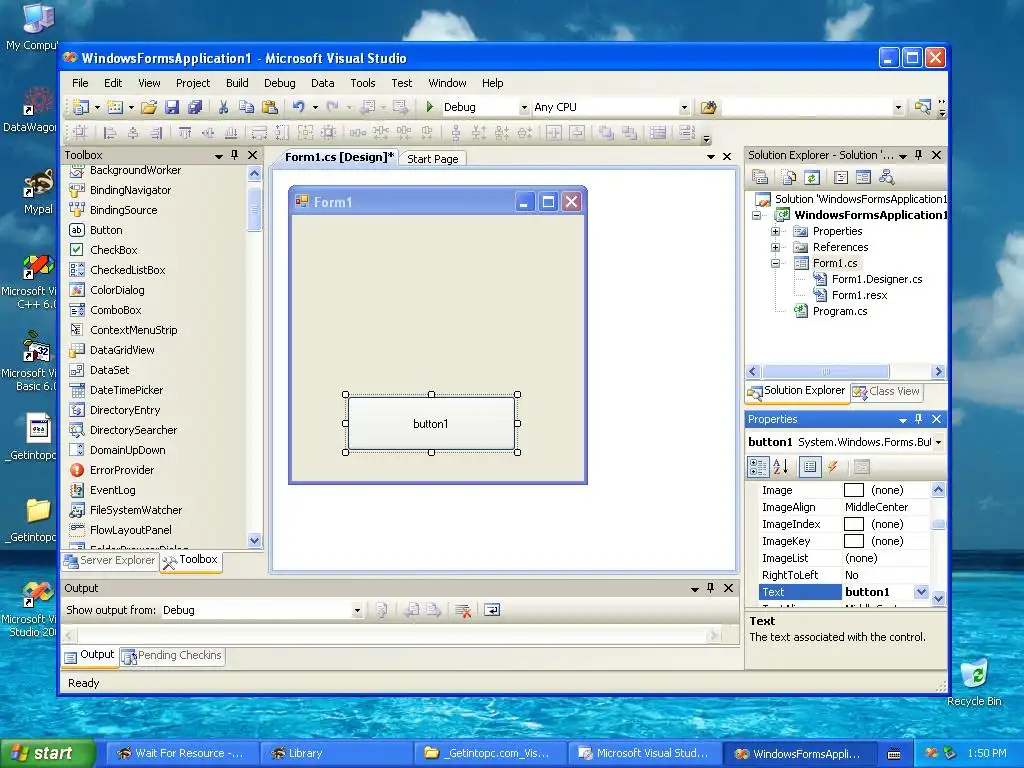Image resolution: width=1024 pixels, height=768 pixels.
Task: Switch to the Class View tab
Action: 887,391
